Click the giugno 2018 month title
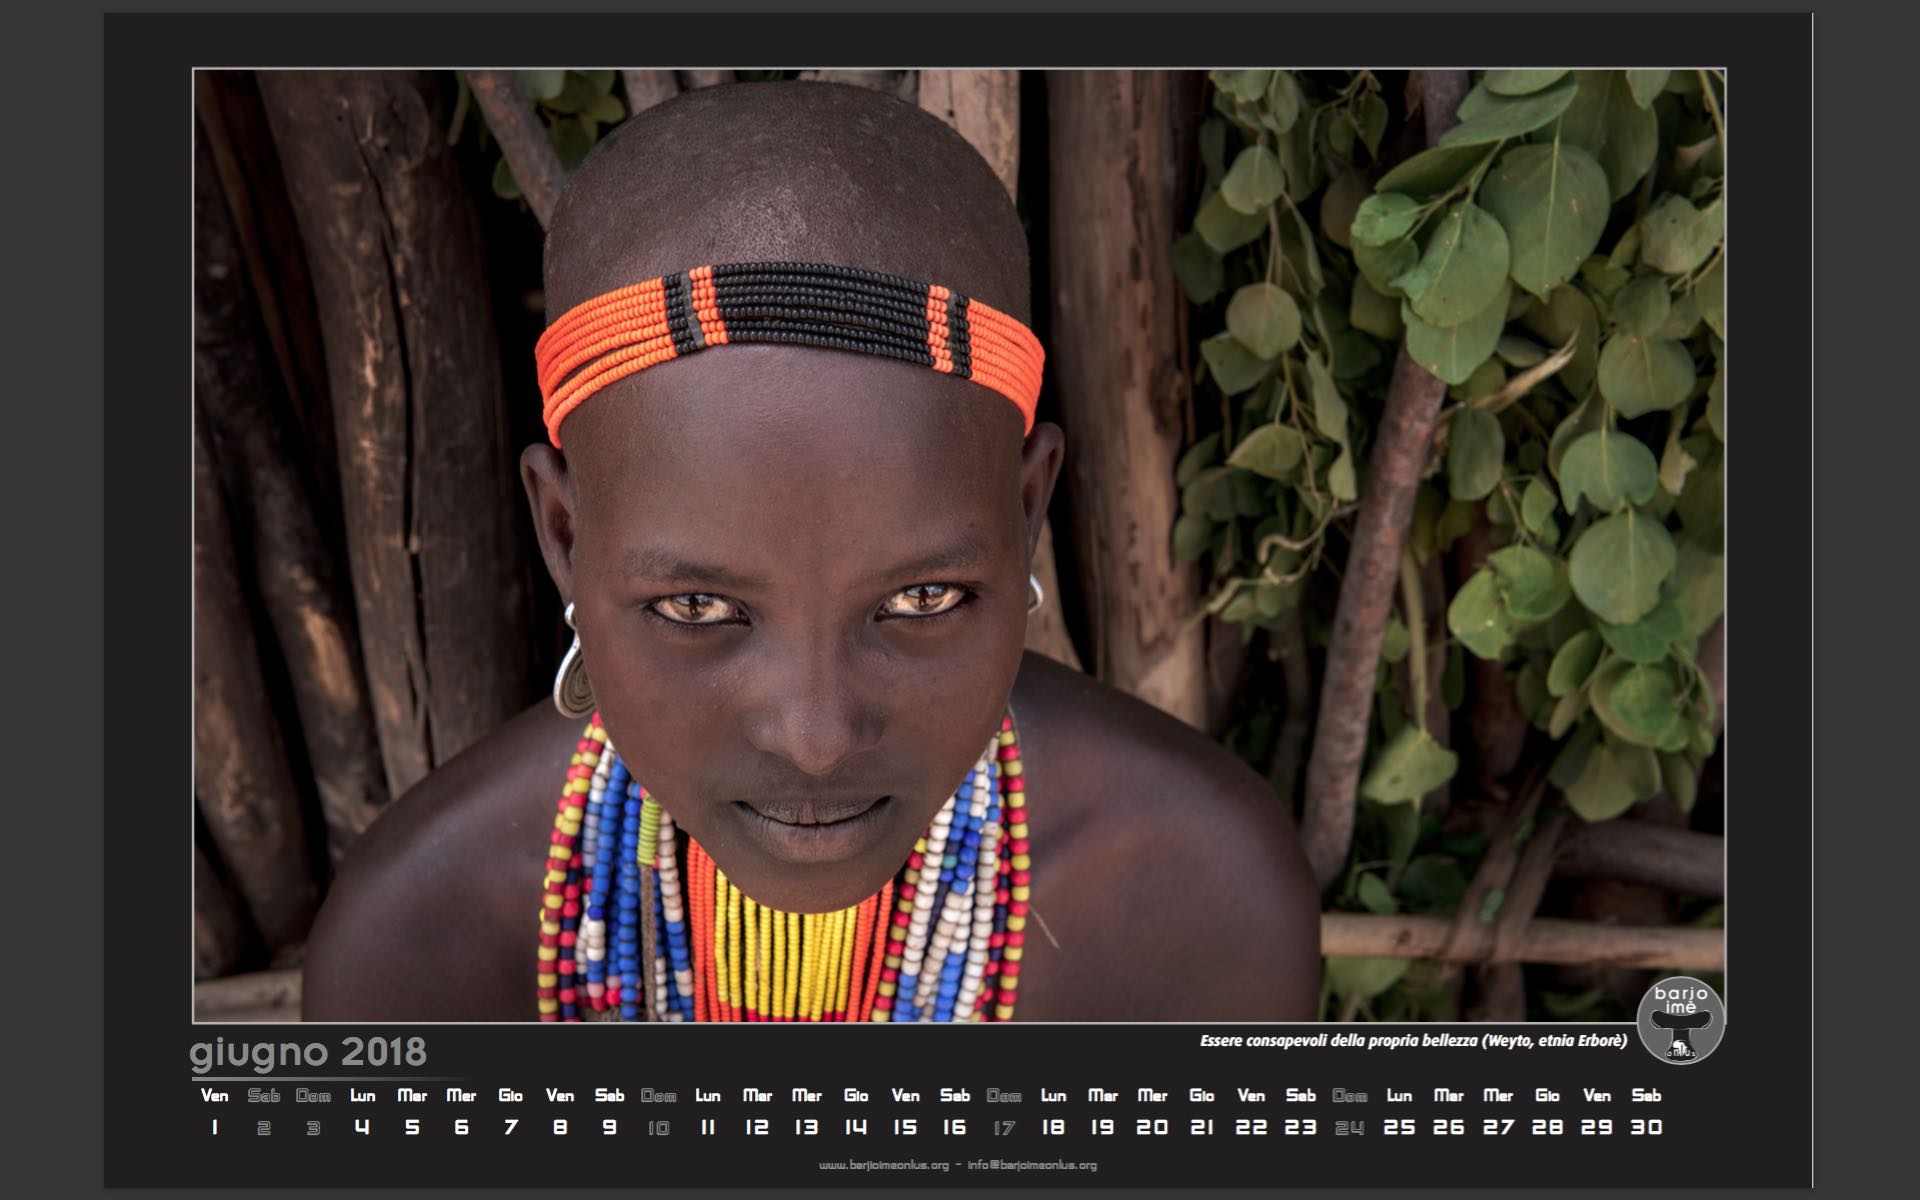 [x=308, y=1052]
